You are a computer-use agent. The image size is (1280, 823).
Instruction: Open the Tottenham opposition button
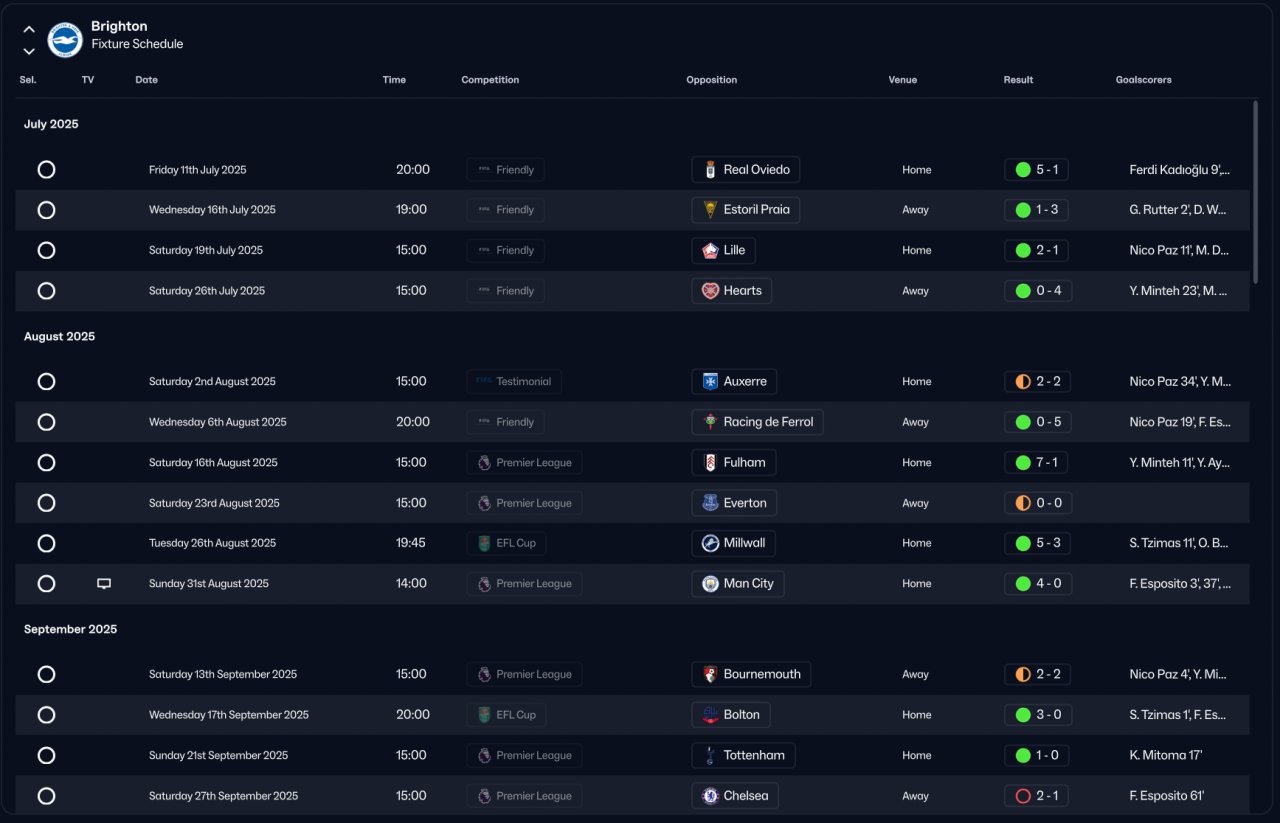point(743,756)
